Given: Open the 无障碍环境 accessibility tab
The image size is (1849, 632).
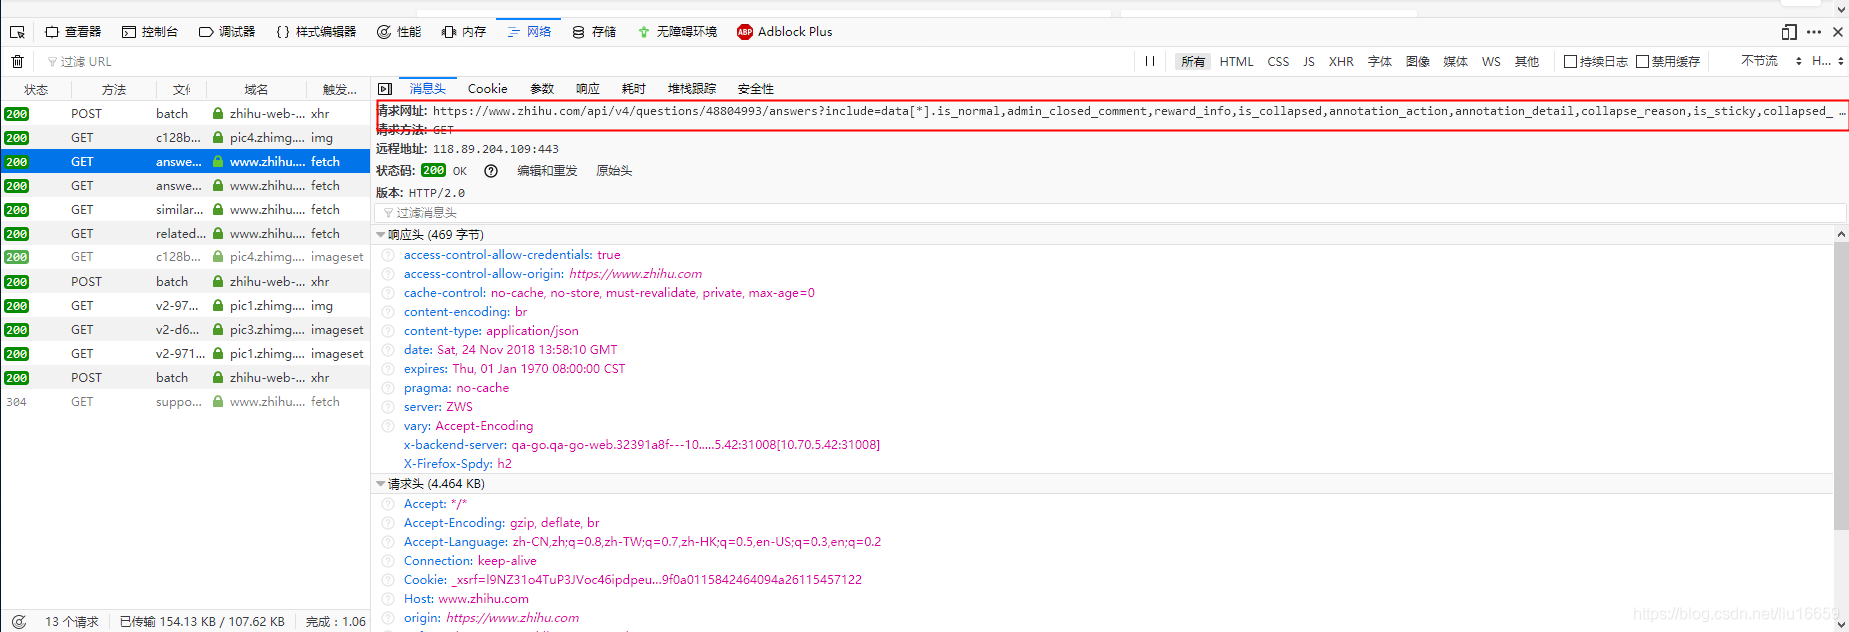Looking at the screenshot, I should click(677, 32).
